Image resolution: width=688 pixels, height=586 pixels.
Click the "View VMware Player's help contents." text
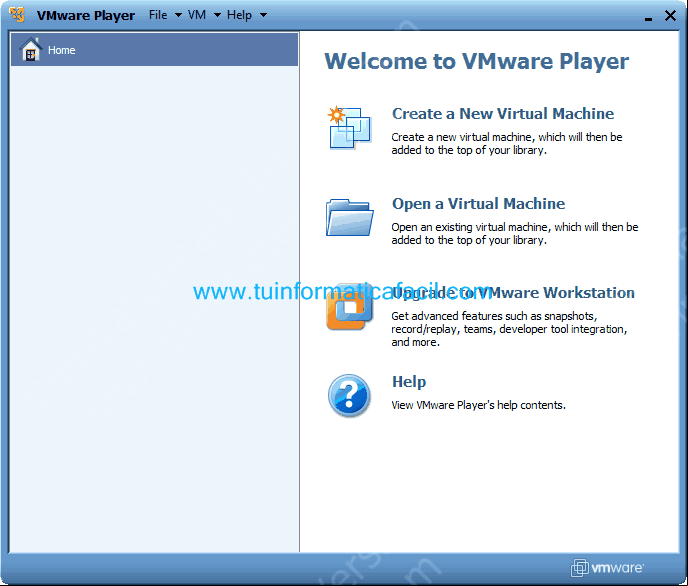[478, 405]
